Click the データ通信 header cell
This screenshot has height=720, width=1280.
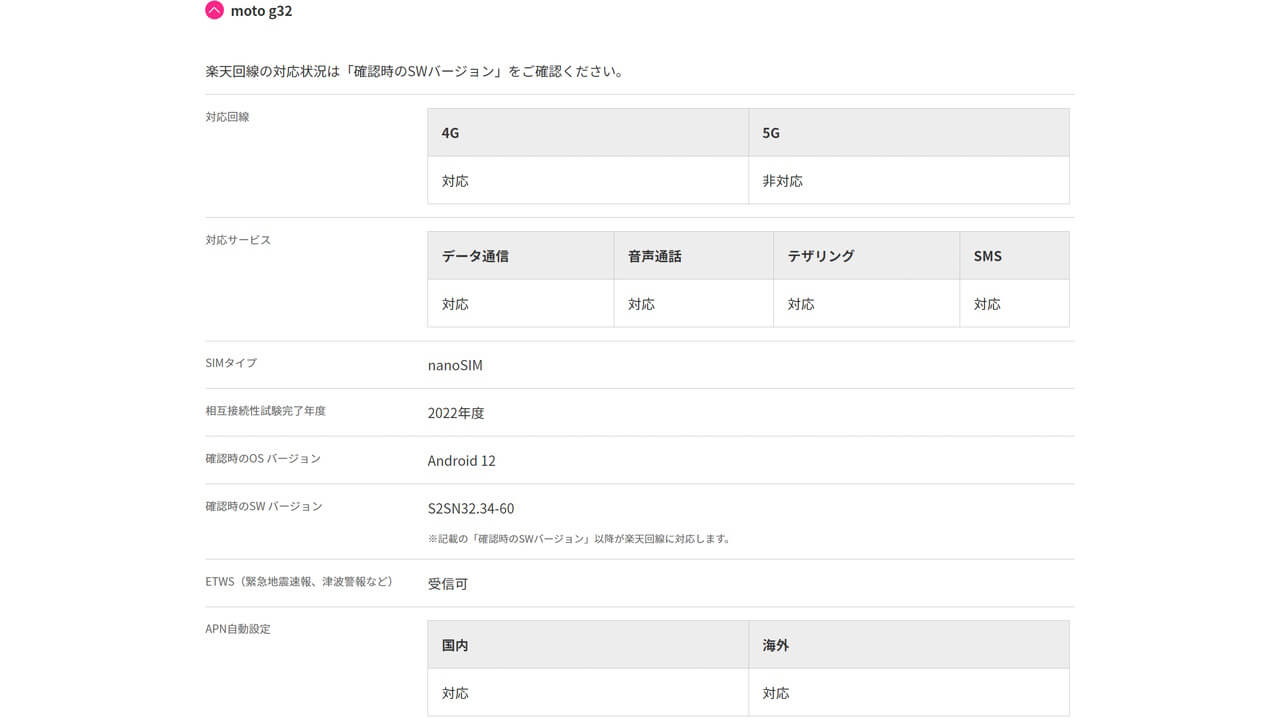point(475,255)
